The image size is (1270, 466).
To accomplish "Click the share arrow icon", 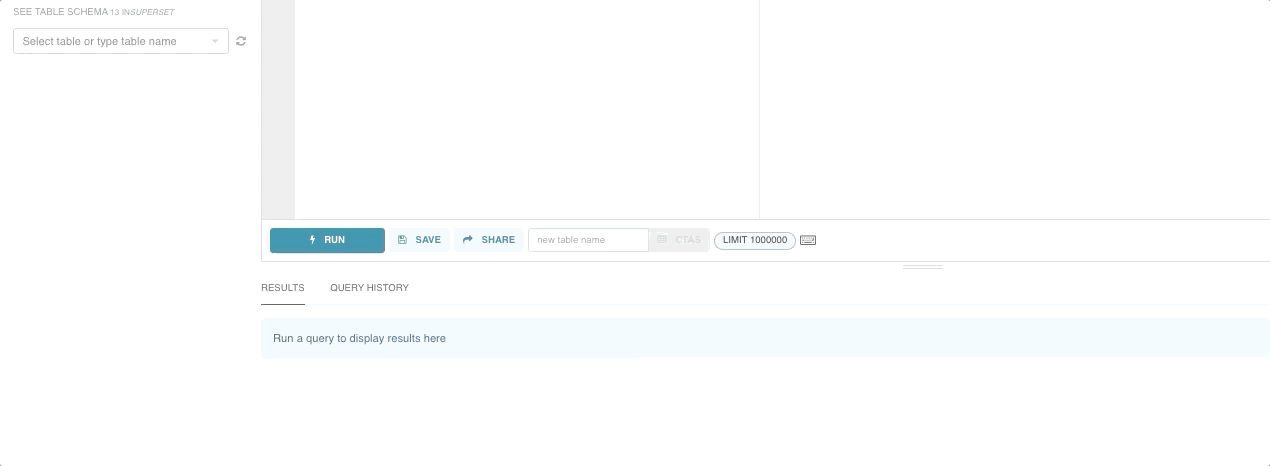I will coord(467,240).
